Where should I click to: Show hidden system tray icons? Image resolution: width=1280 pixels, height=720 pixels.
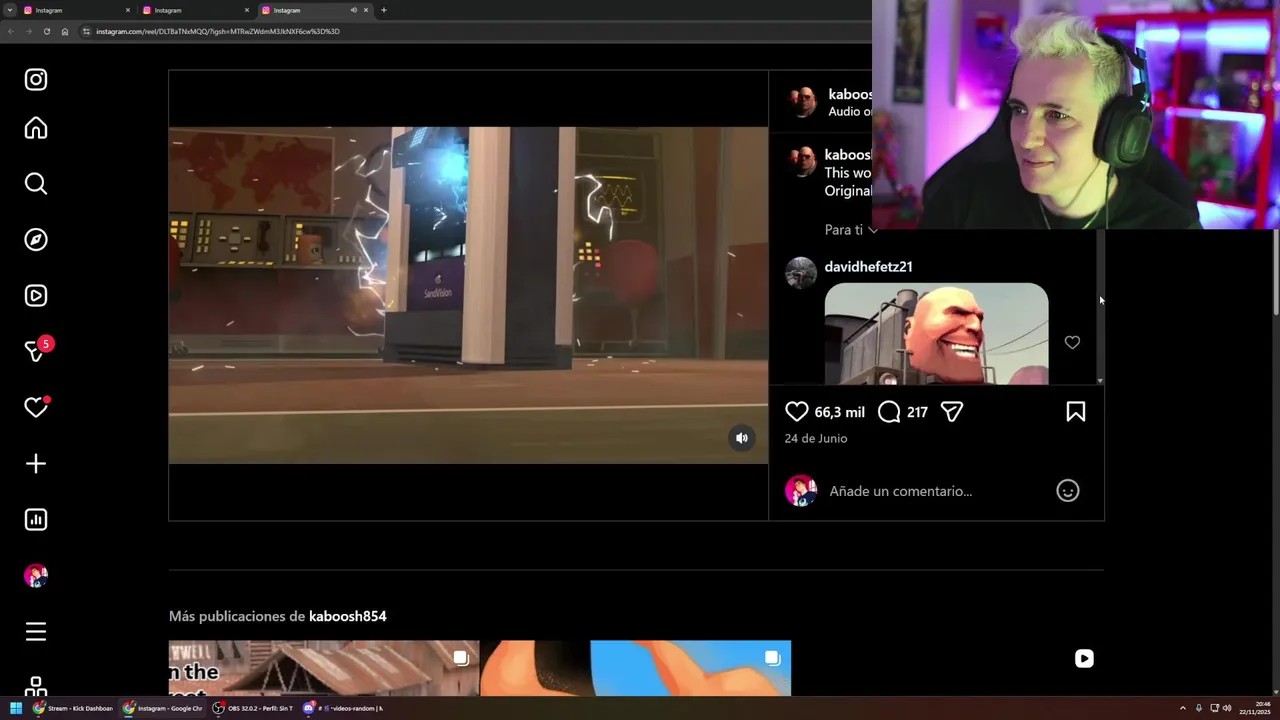pyautogui.click(x=1182, y=708)
